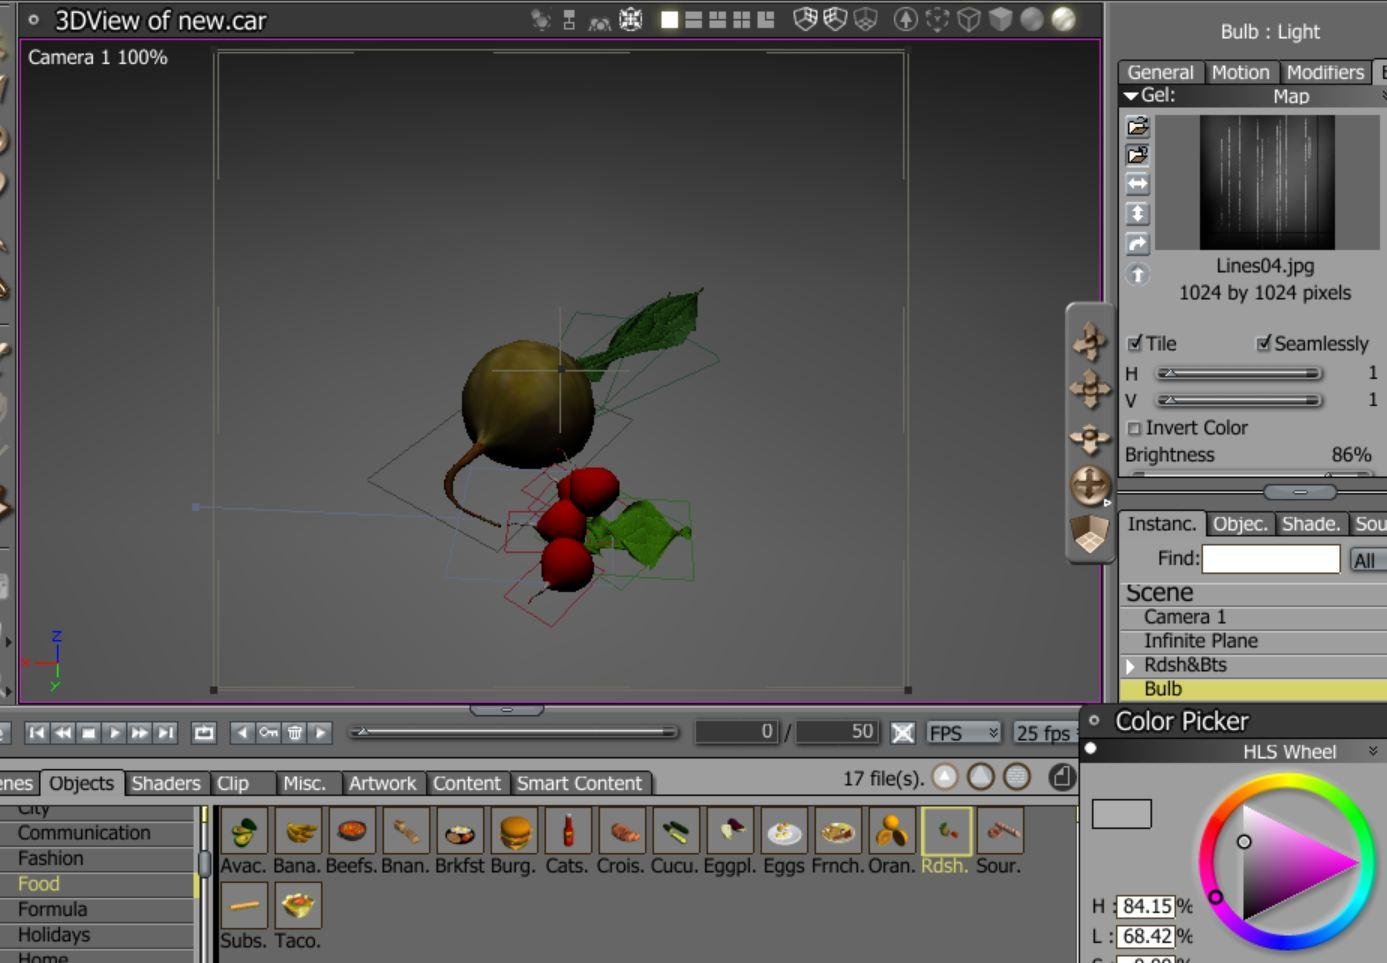Image resolution: width=1387 pixels, height=963 pixels.
Task: Open the All filter dropdown
Action: click(x=1367, y=560)
